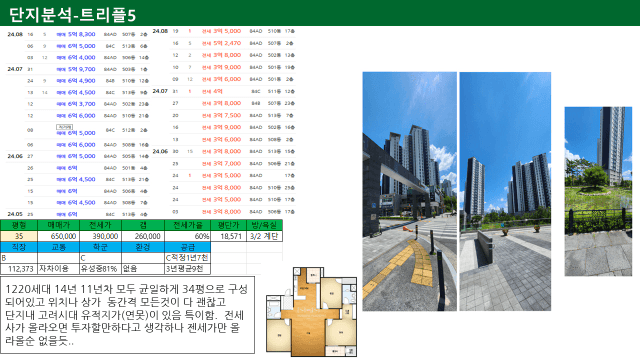Select the sale entry '매매 5억 8,300'
The height and width of the screenshot is (360, 640).
pyautogui.click(x=76, y=34)
